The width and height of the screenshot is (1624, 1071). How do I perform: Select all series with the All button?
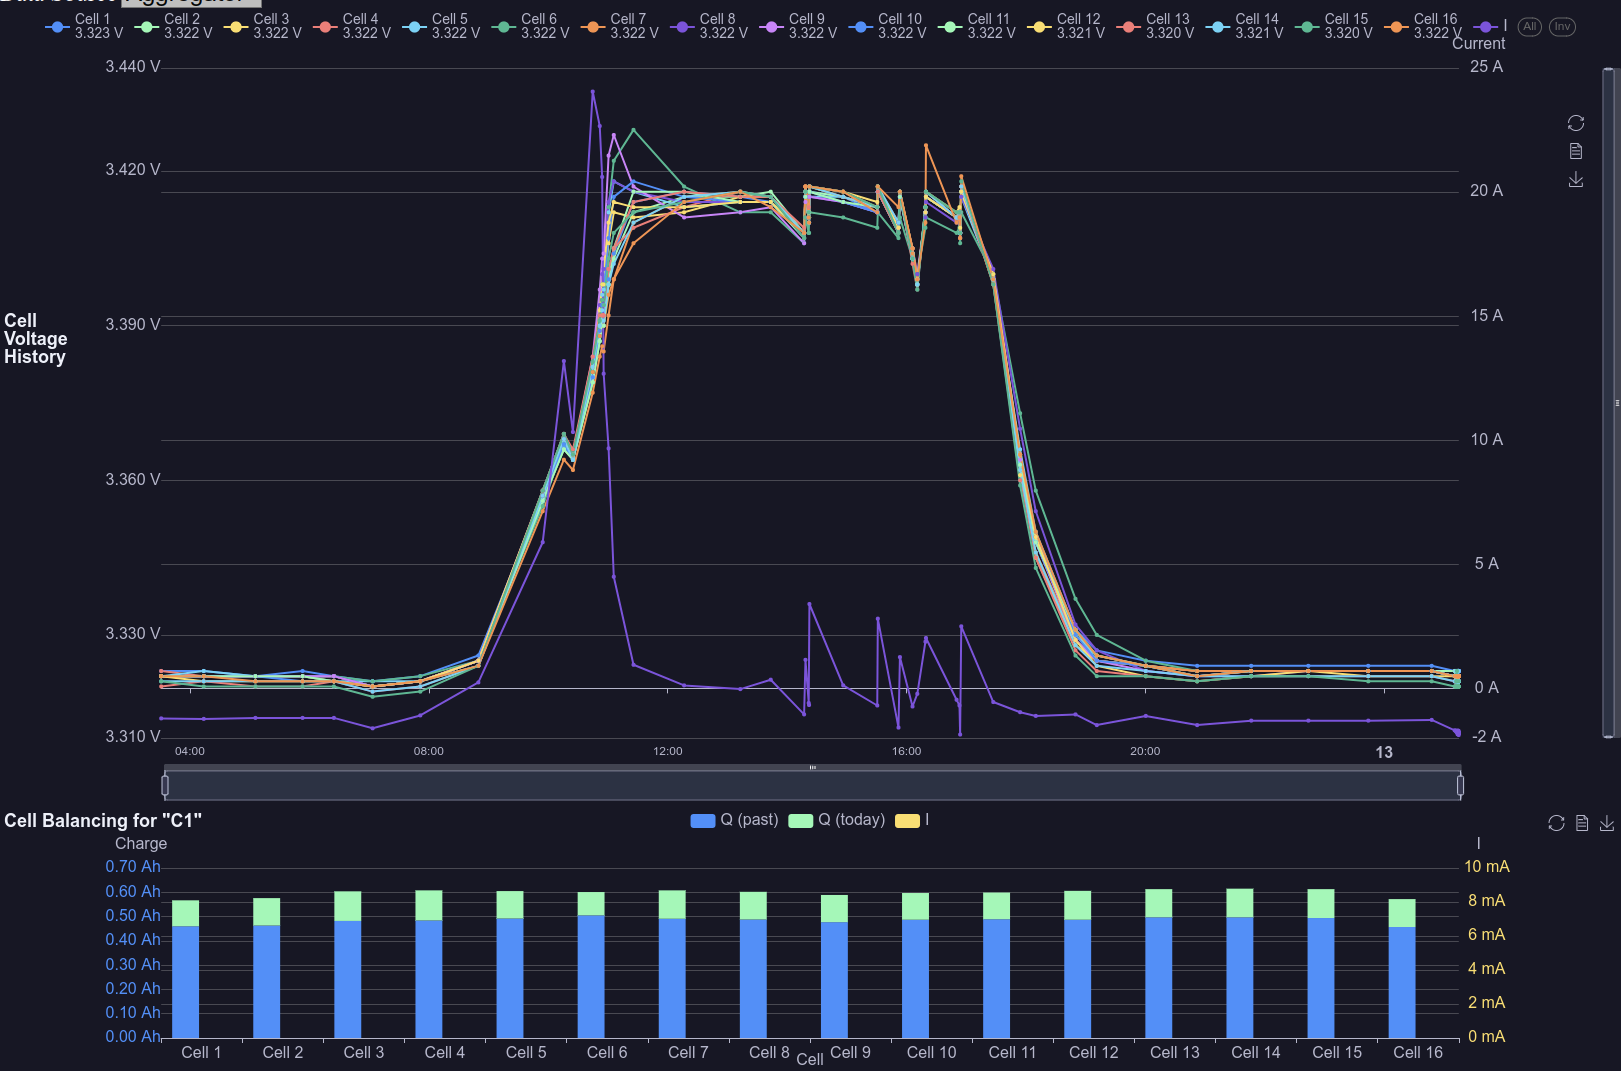pyautogui.click(x=1530, y=27)
